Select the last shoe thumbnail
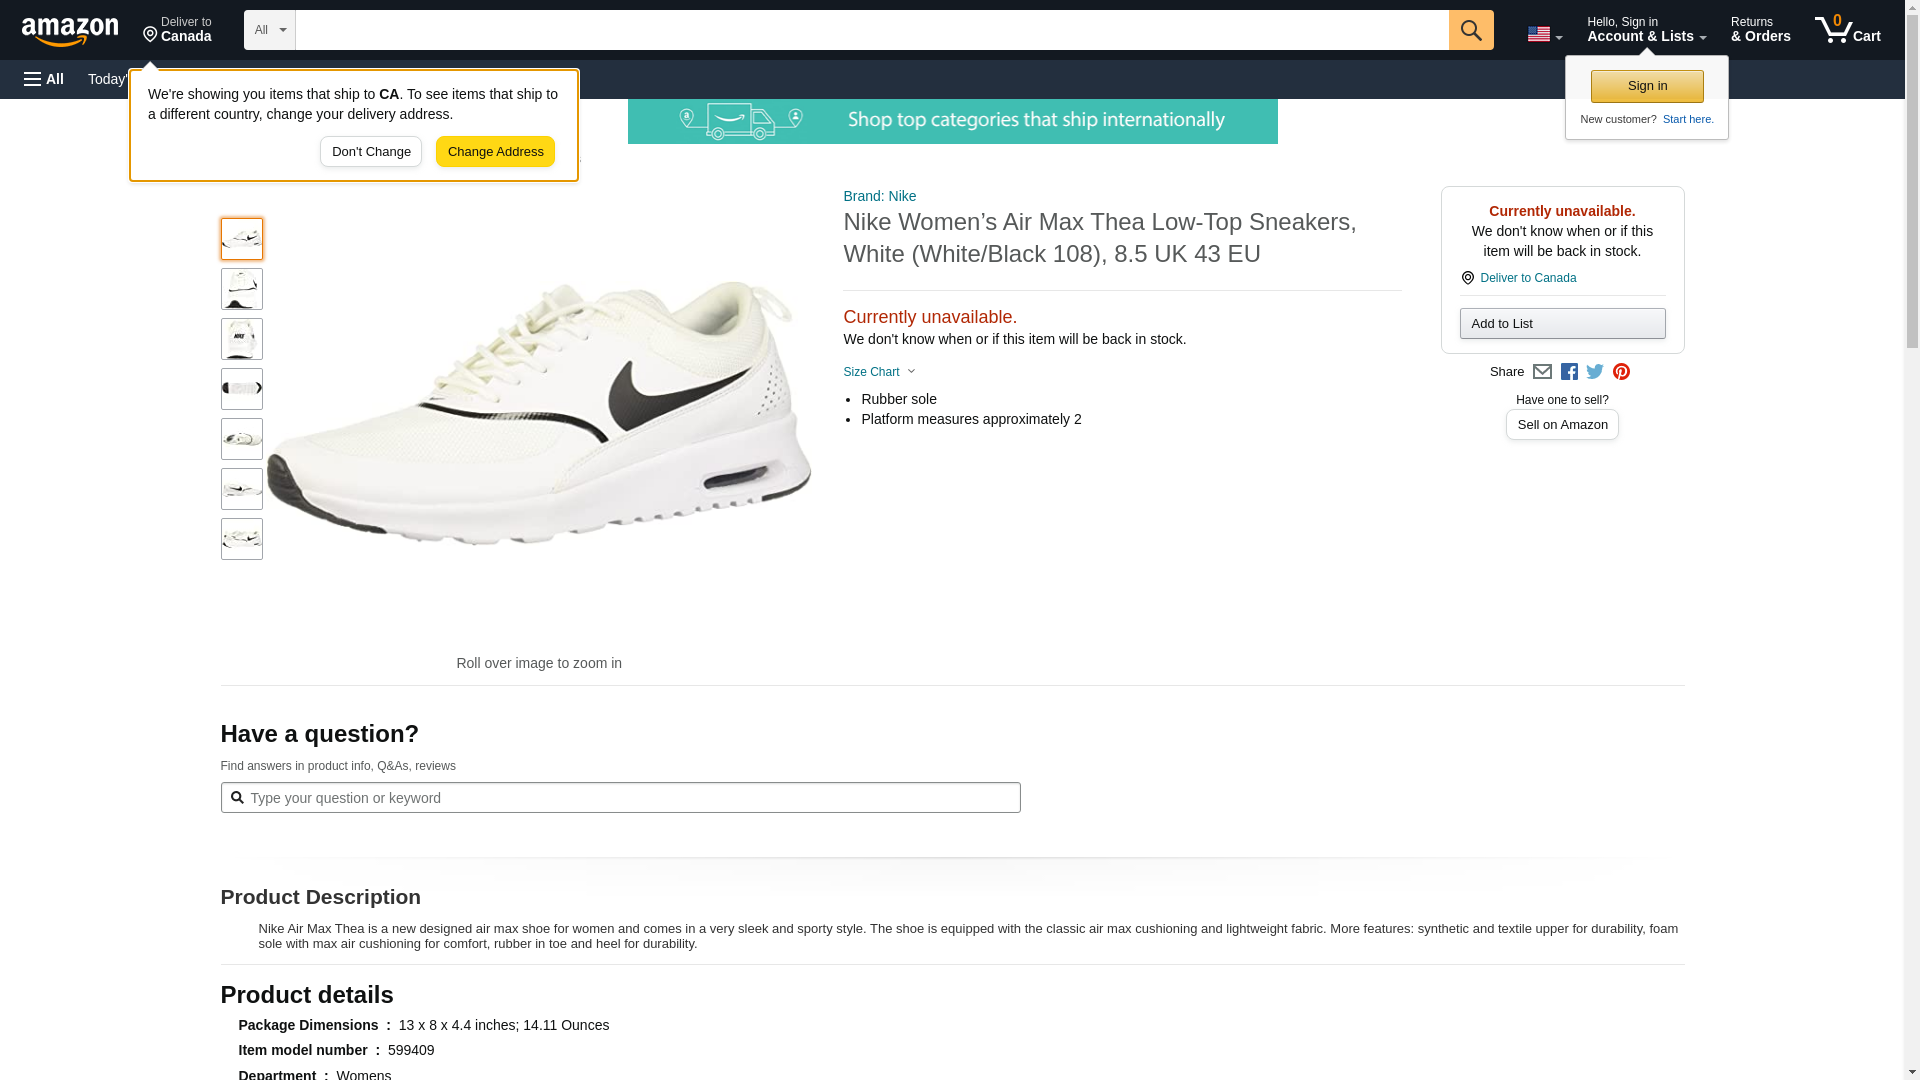Image resolution: width=1920 pixels, height=1080 pixels. (x=241, y=539)
